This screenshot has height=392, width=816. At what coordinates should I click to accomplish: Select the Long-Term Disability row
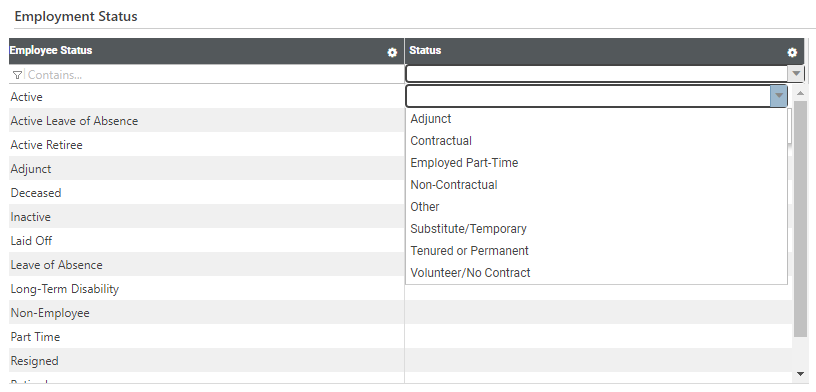pos(207,289)
